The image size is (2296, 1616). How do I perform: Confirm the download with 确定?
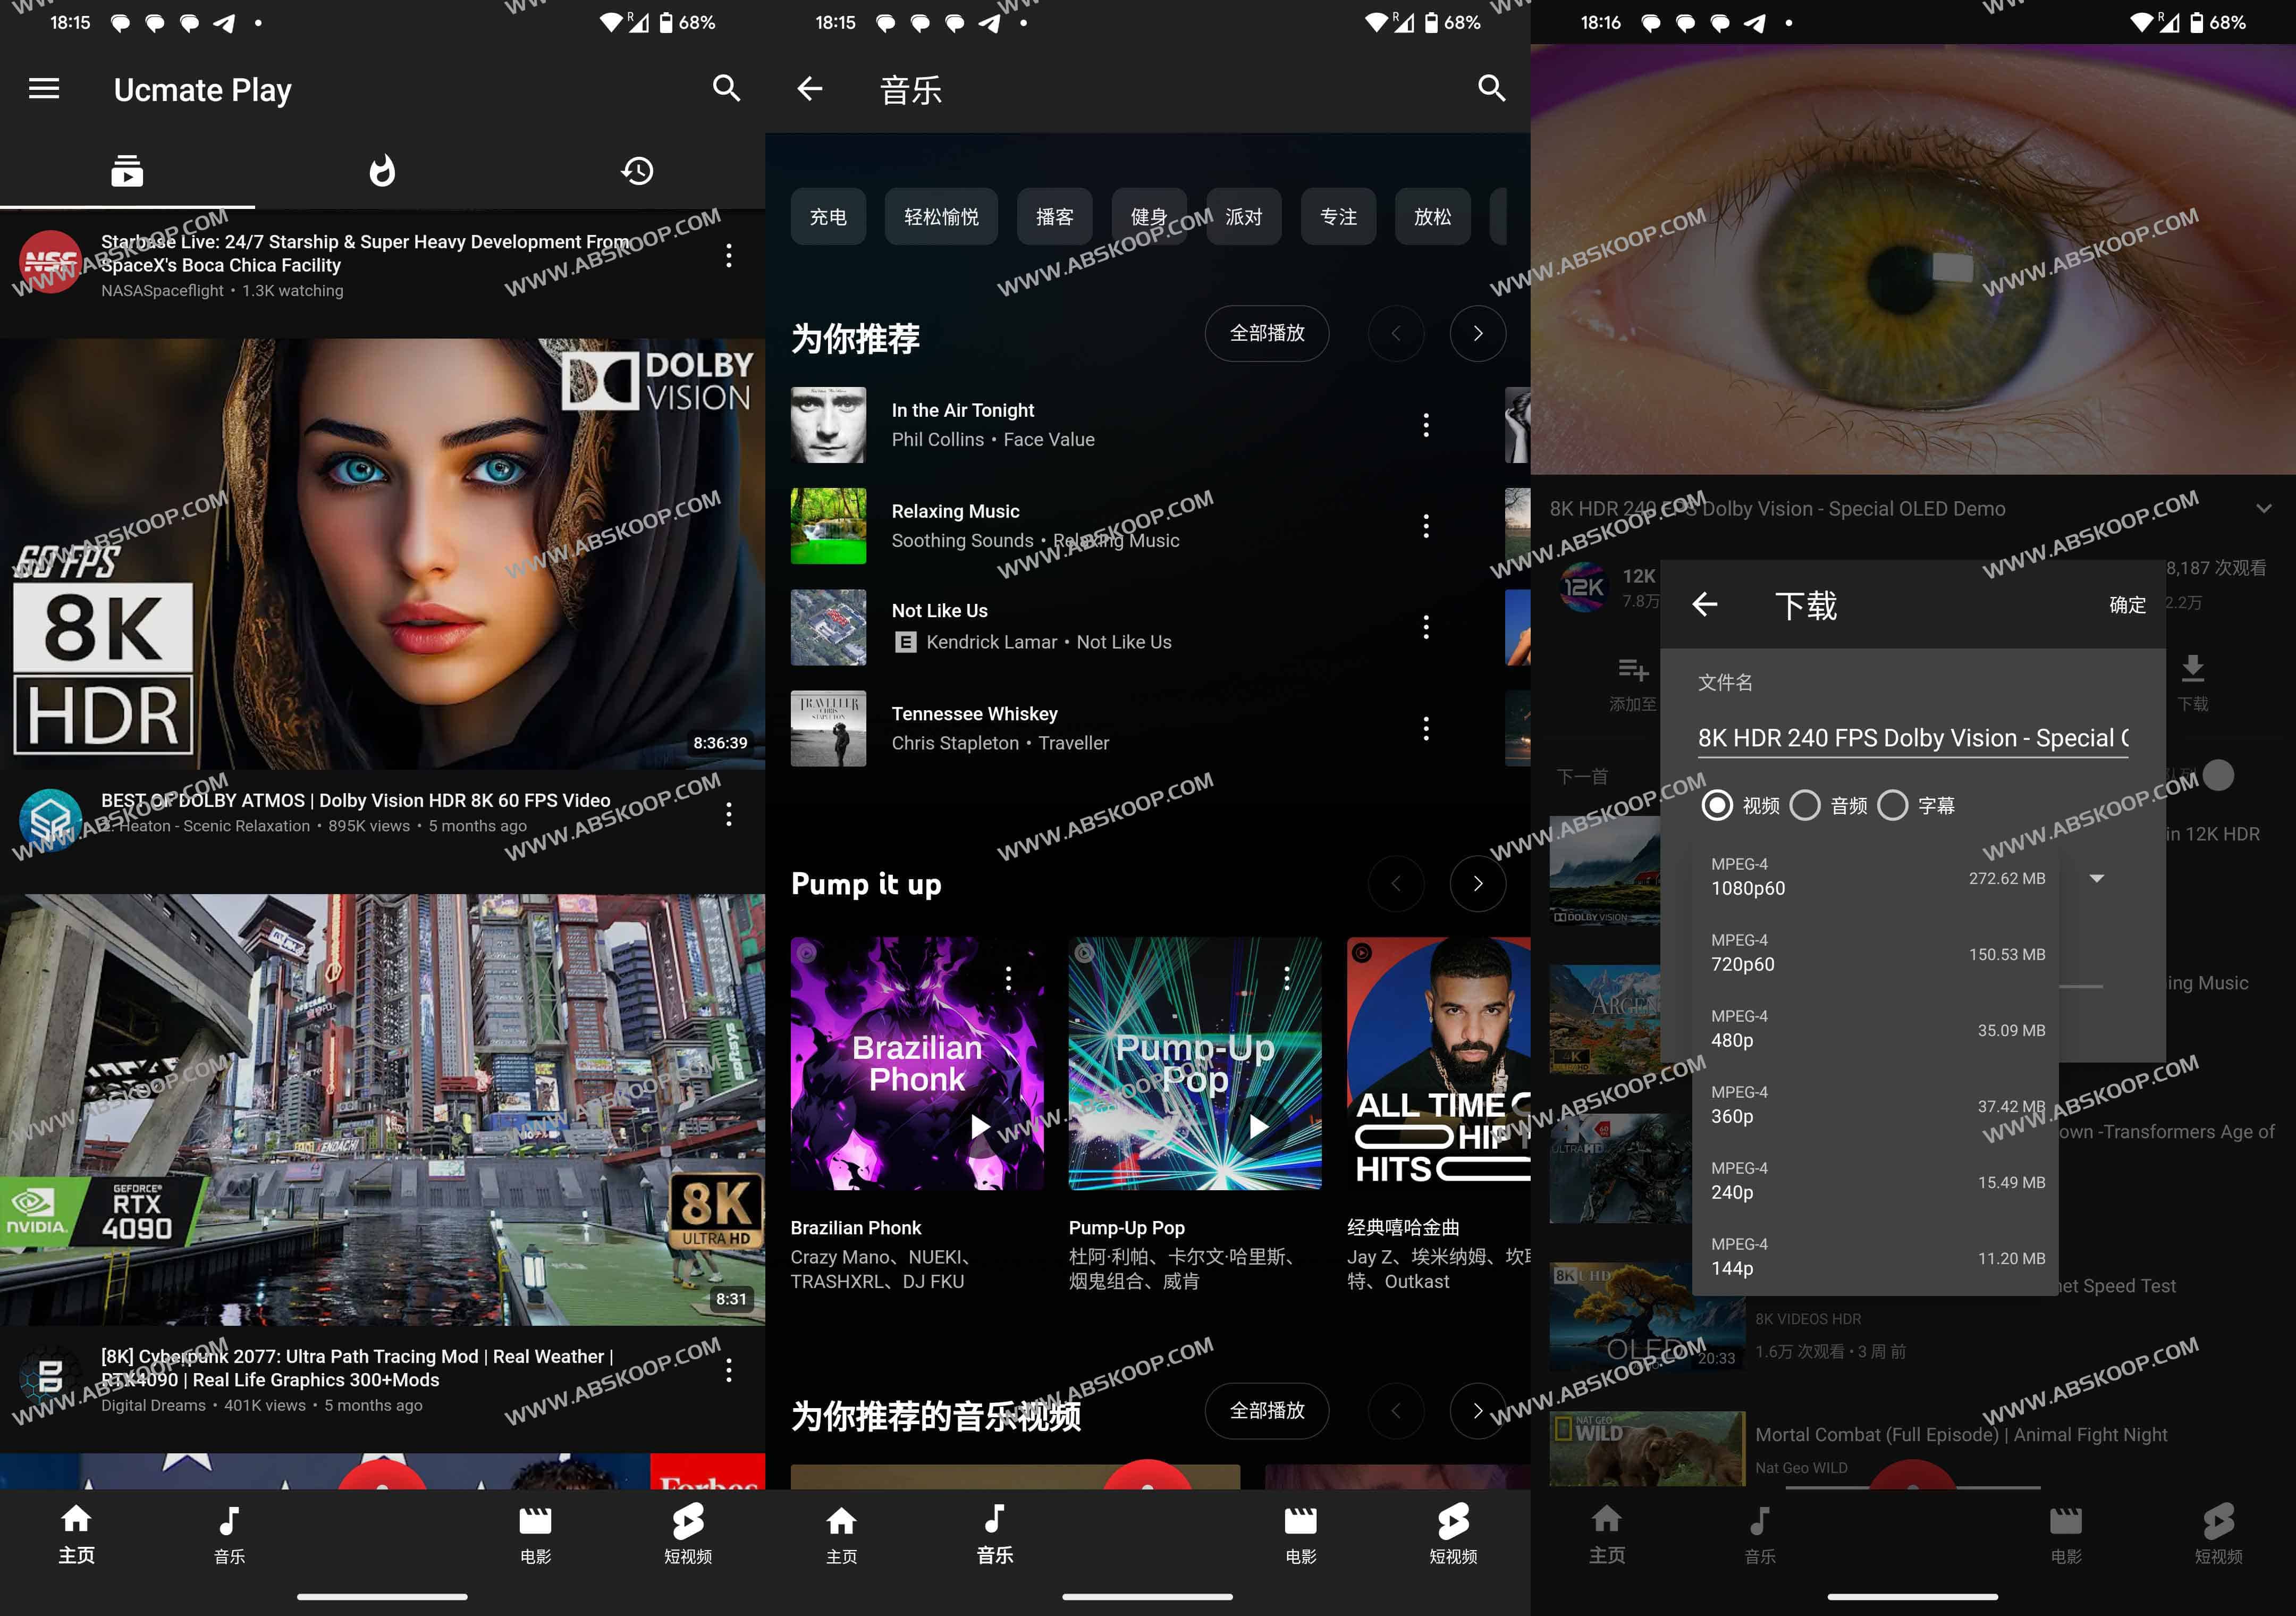pos(2127,605)
